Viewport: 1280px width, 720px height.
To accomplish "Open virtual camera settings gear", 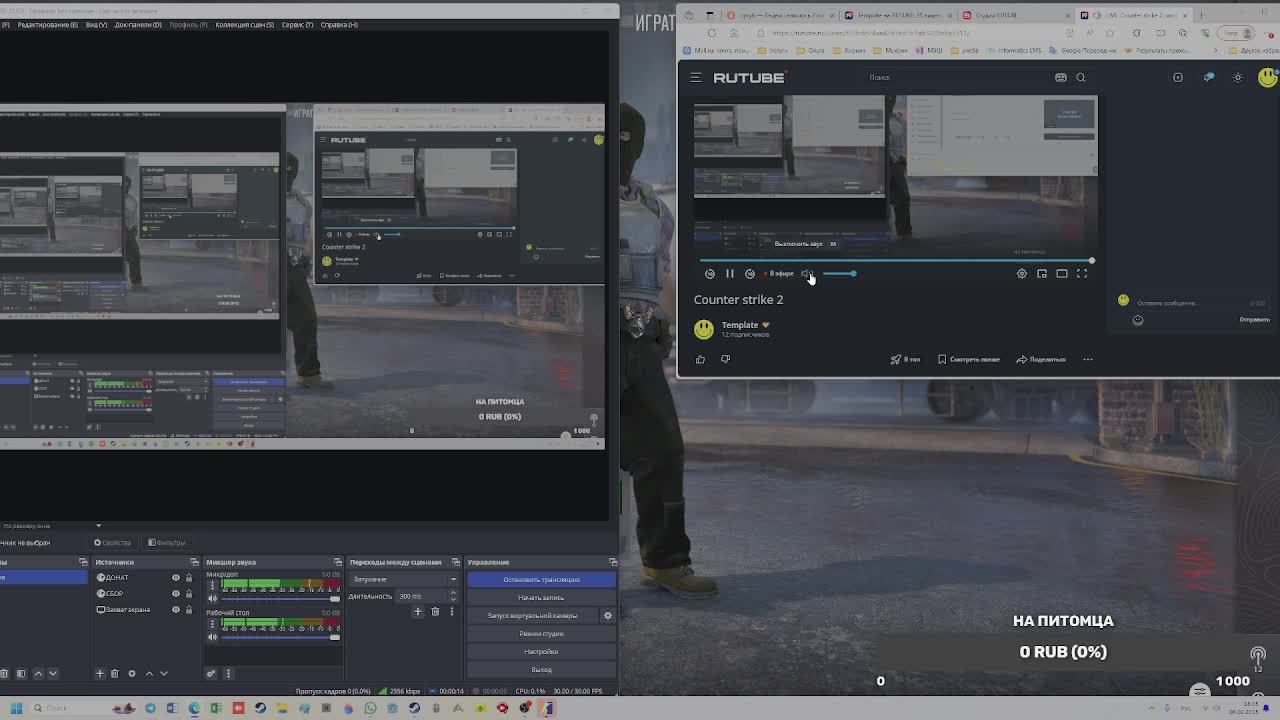I will pyautogui.click(x=607, y=616).
